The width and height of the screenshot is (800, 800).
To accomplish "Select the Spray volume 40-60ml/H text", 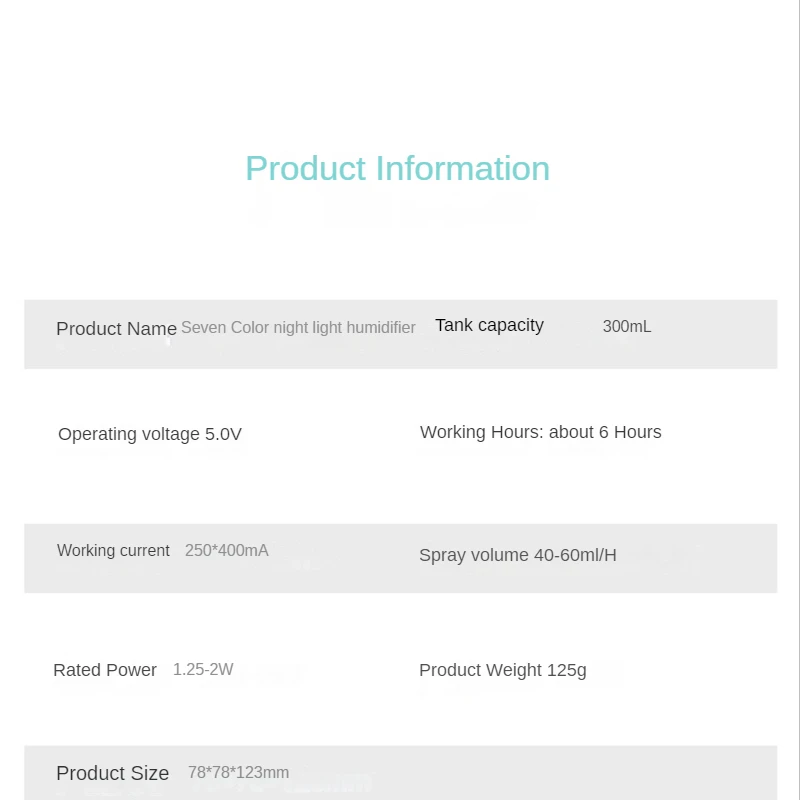I will click(517, 555).
